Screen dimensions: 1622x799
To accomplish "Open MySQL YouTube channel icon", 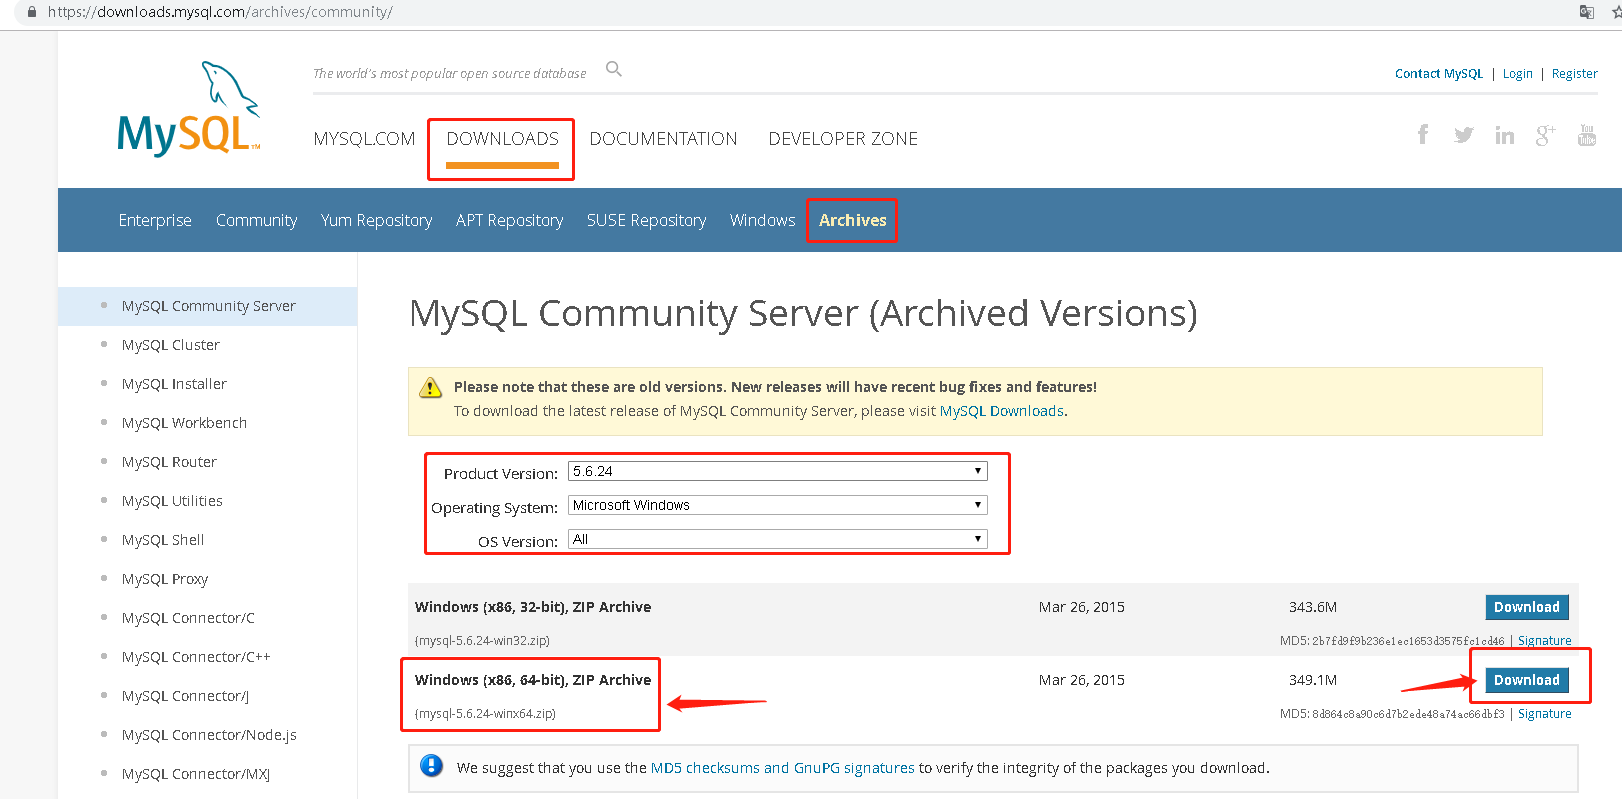I will (1587, 135).
